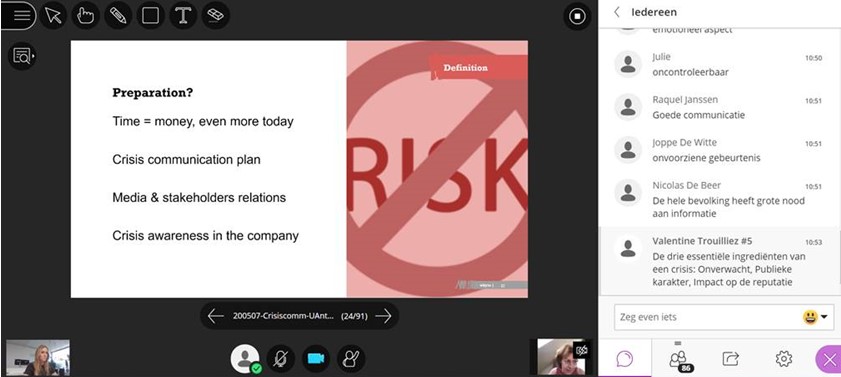
Task: Go to next slide arrow
Action: coord(383,316)
